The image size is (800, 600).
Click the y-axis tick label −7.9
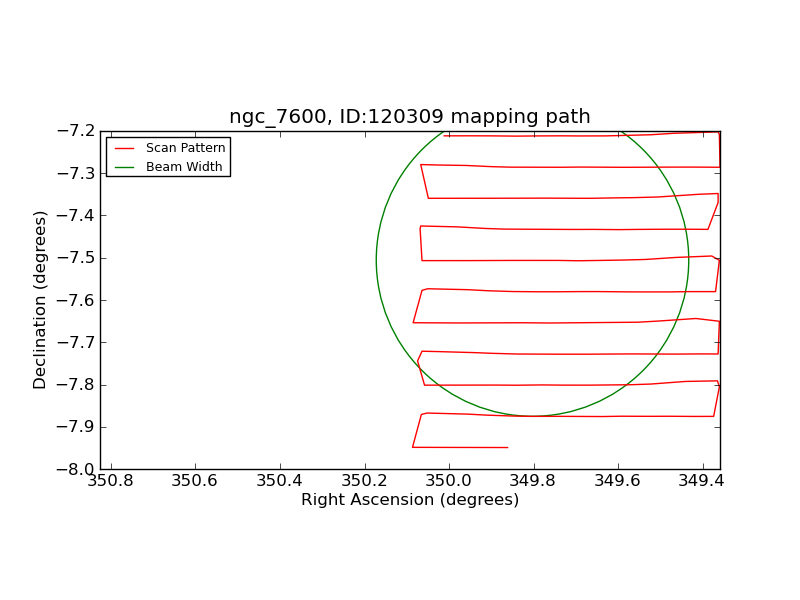[76, 427]
